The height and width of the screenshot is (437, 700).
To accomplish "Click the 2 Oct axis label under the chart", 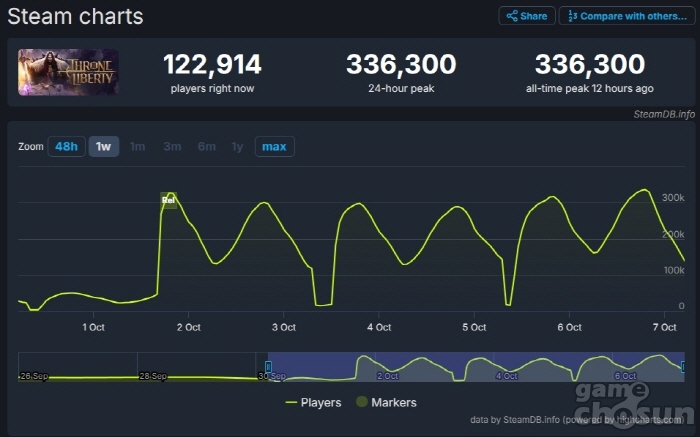I will pyautogui.click(x=188, y=327).
